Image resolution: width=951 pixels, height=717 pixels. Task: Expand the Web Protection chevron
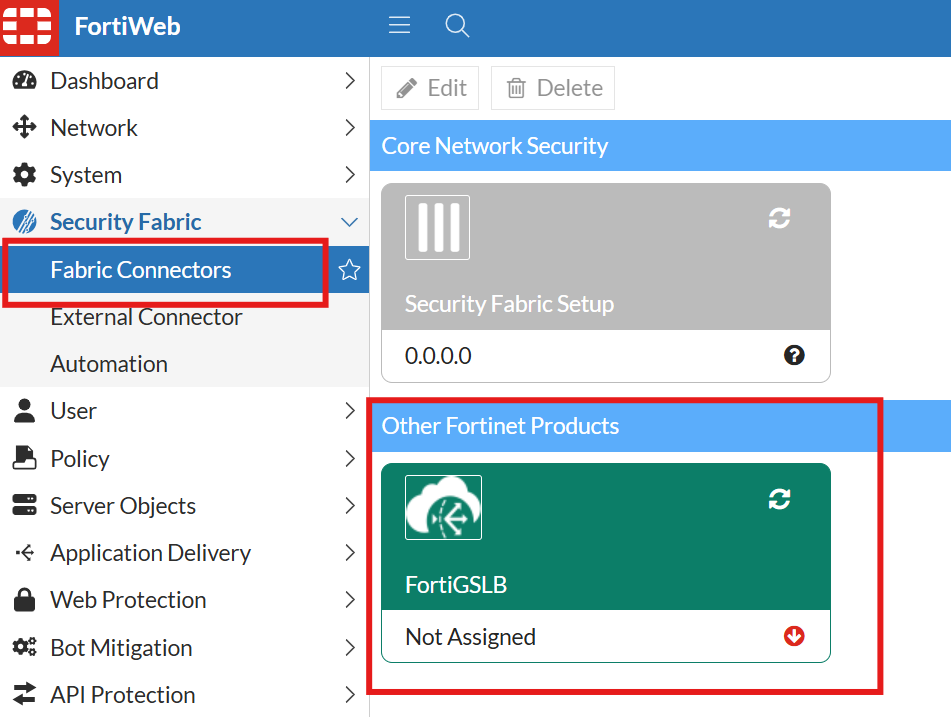point(350,599)
